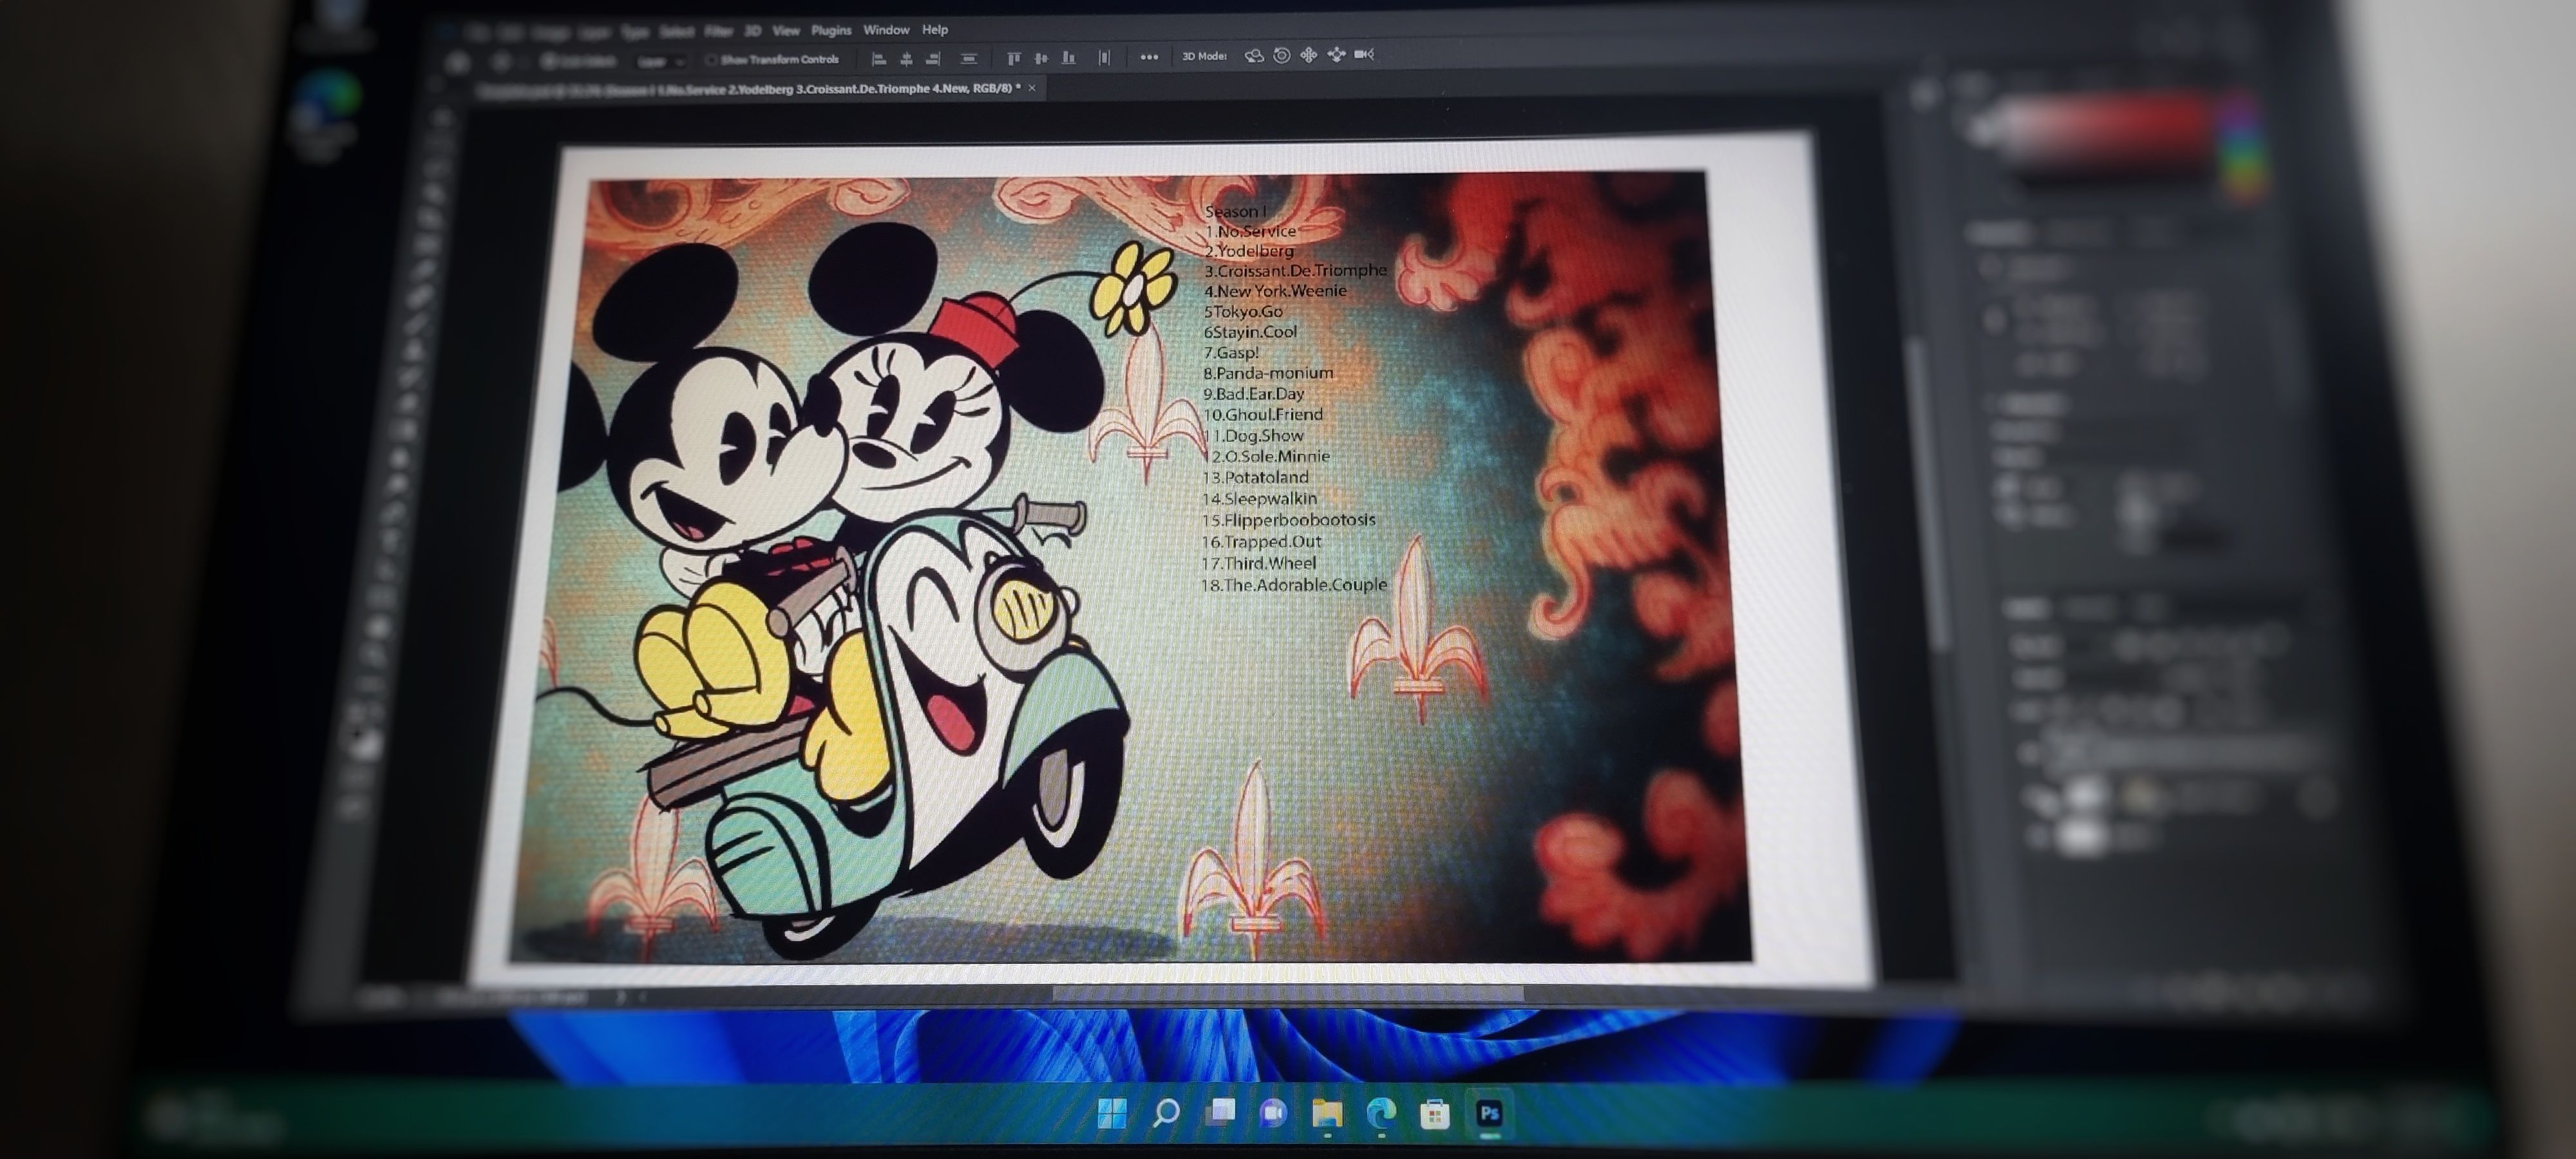2576x1159 pixels.
Task: Open the Window menu
Action: coord(886,30)
